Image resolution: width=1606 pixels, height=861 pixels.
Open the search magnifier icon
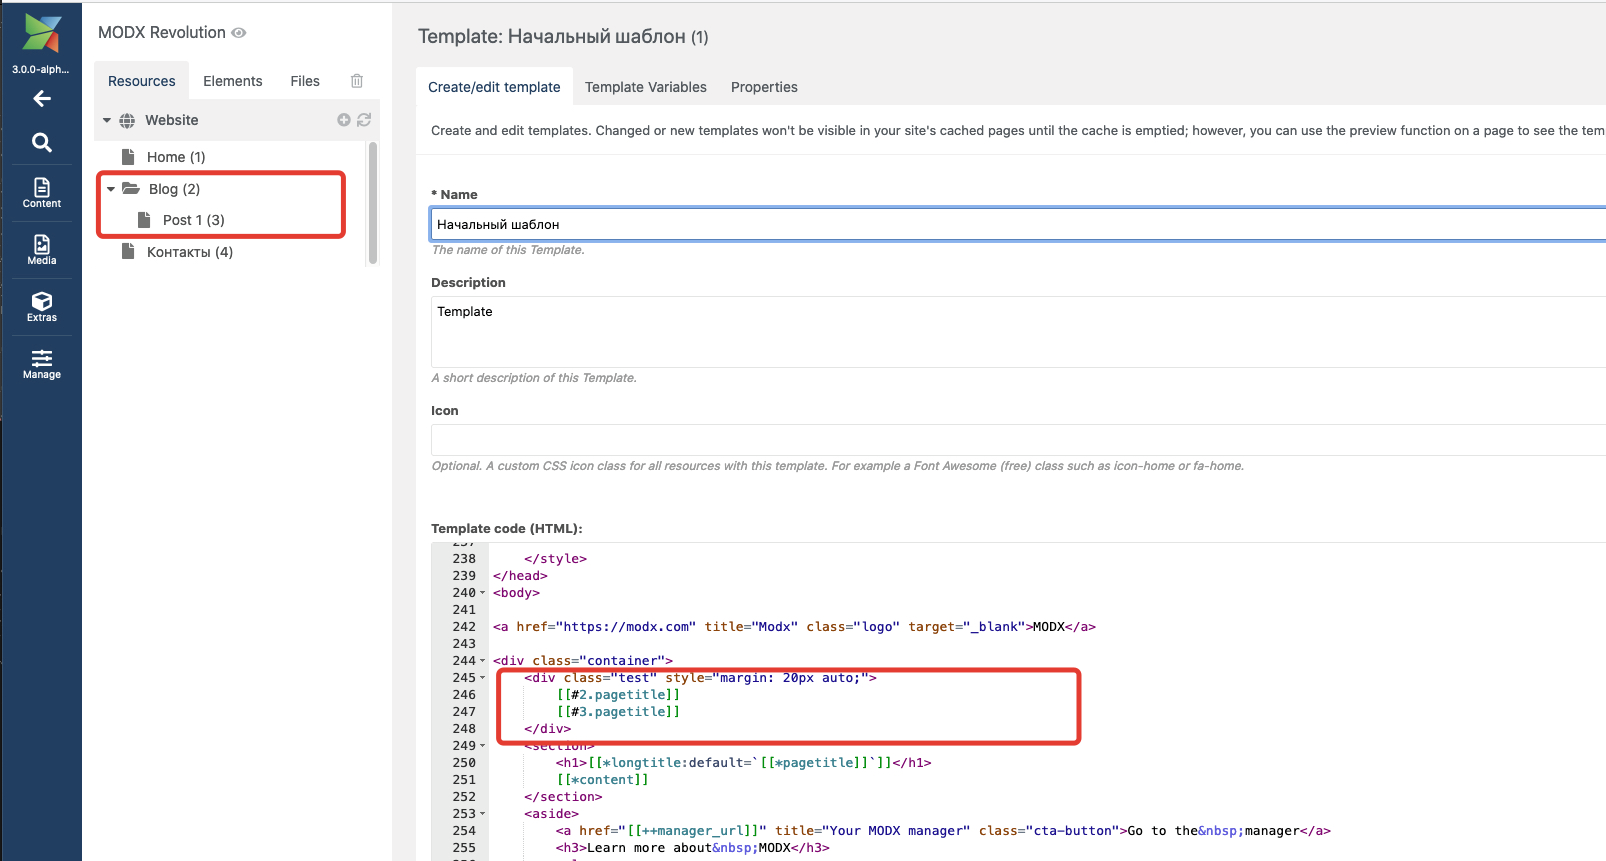[x=42, y=142]
